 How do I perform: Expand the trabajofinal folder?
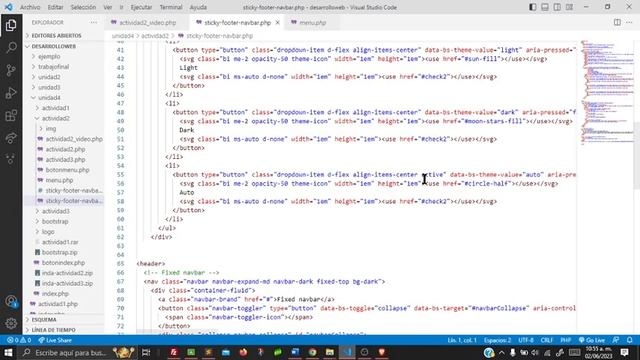(x=53, y=67)
